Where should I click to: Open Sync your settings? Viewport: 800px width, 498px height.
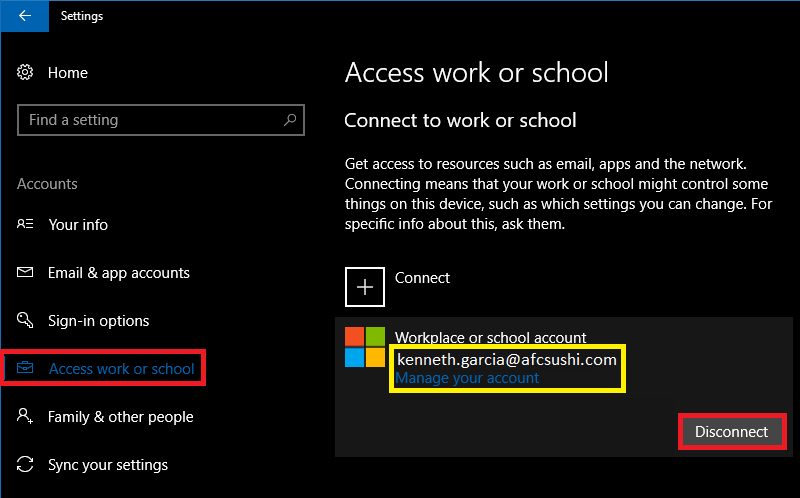click(x=108, y=465)
